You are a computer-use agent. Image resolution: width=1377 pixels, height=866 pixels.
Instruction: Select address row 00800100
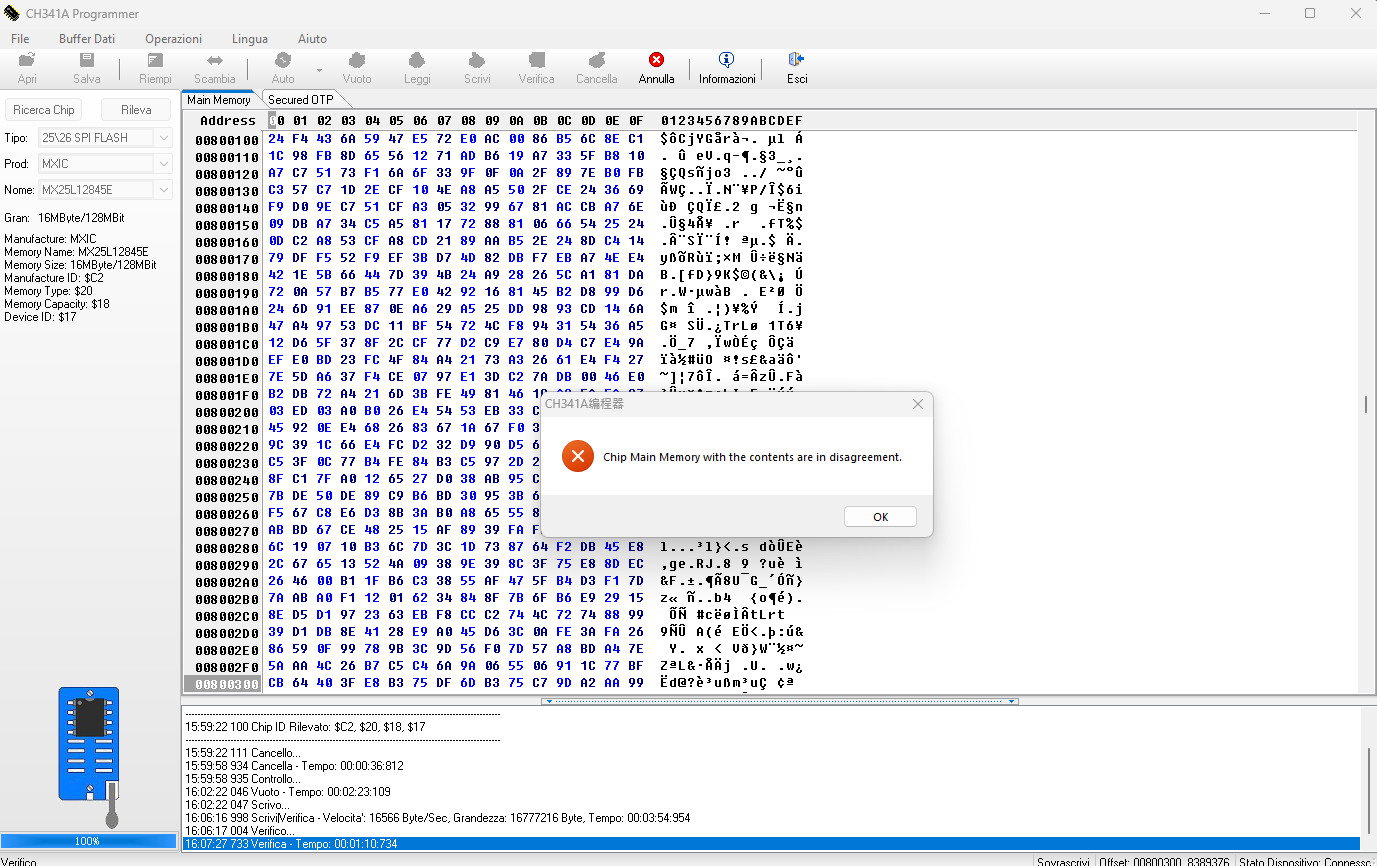228,140
